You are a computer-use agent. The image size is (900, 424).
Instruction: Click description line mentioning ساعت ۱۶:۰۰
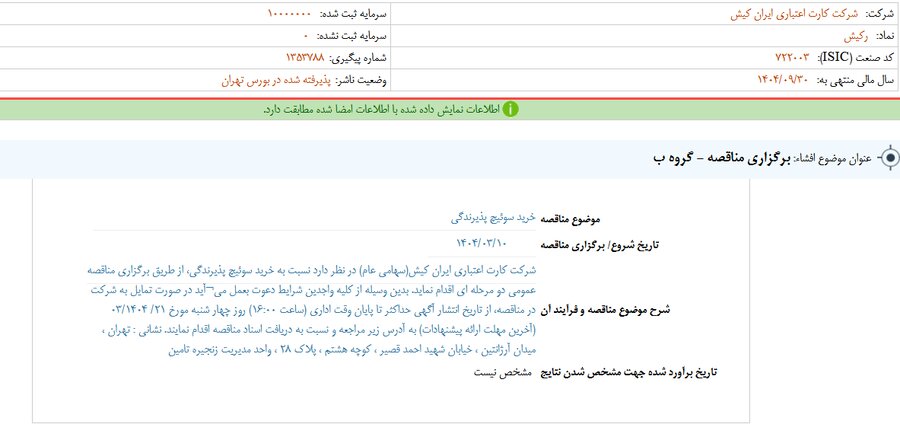324,310
